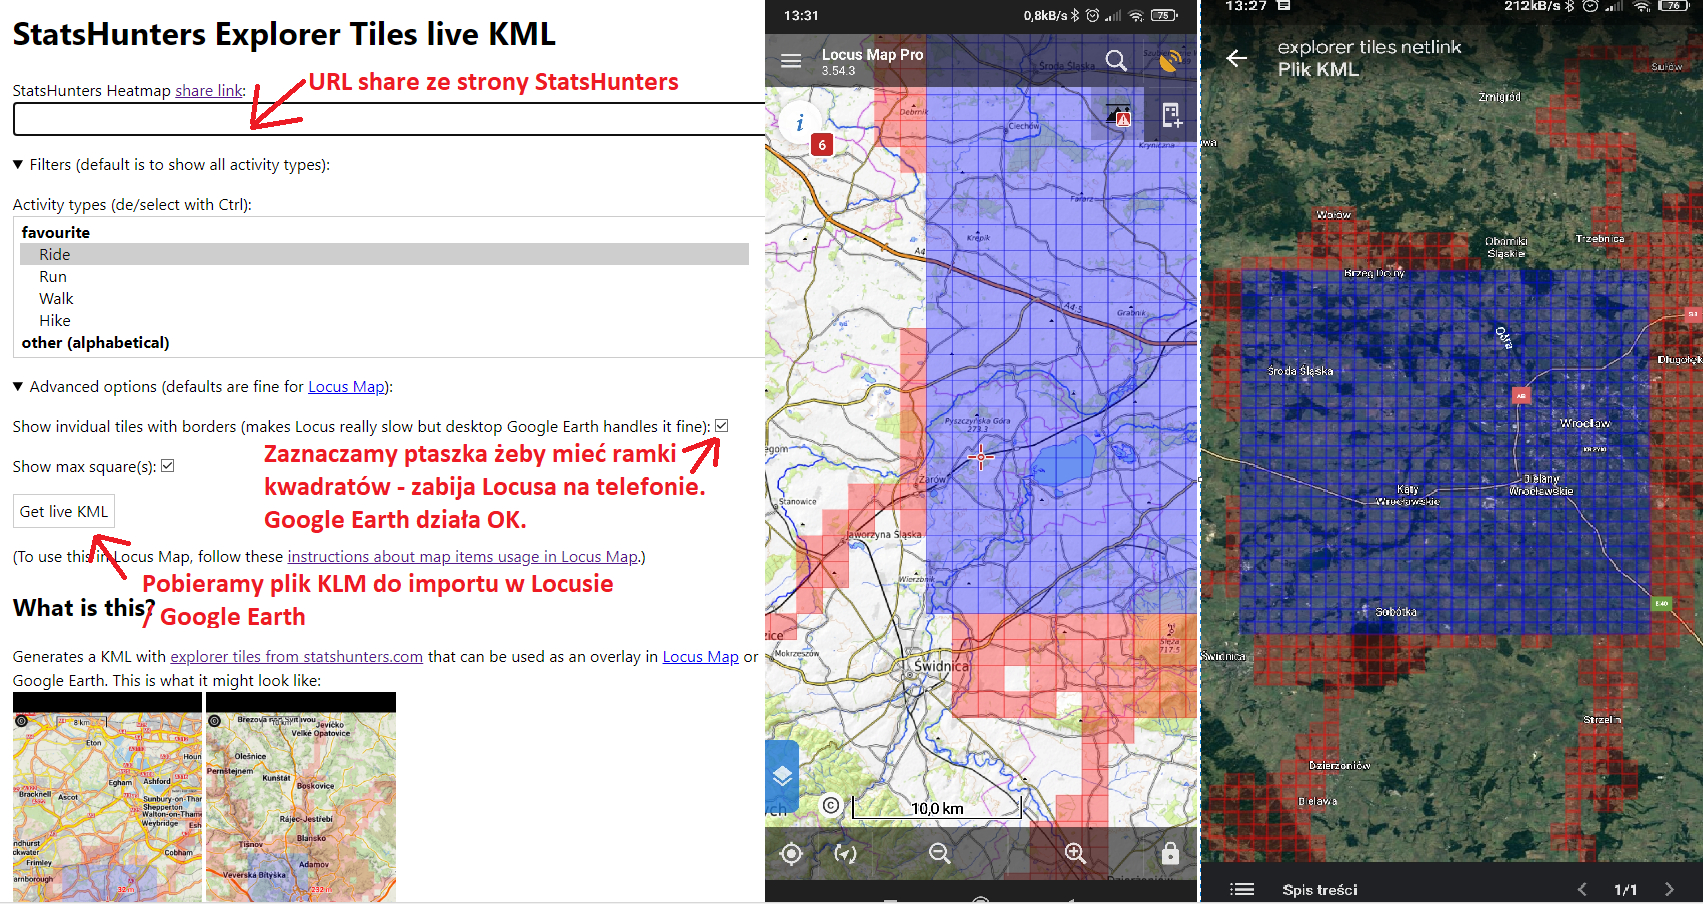Viewport: 1703px width, 904px height.
Task: Click the Get live KML button
Action: (x=64, y=511)
